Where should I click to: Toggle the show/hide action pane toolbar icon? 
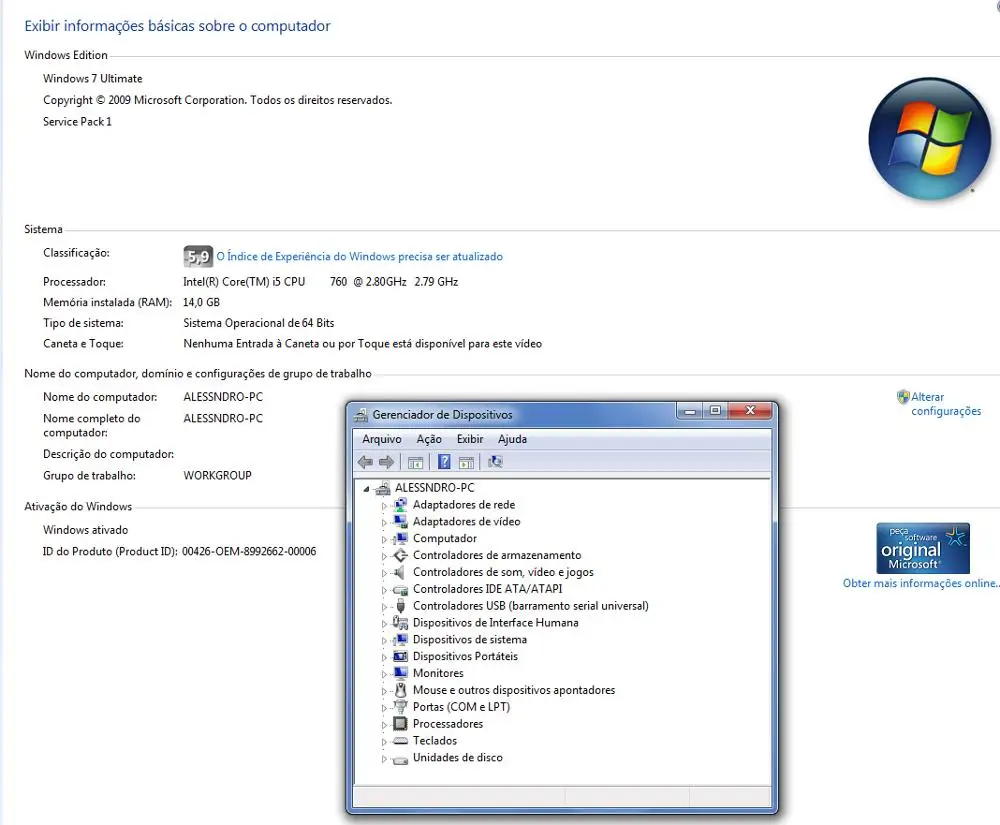(x=466, y=462)
